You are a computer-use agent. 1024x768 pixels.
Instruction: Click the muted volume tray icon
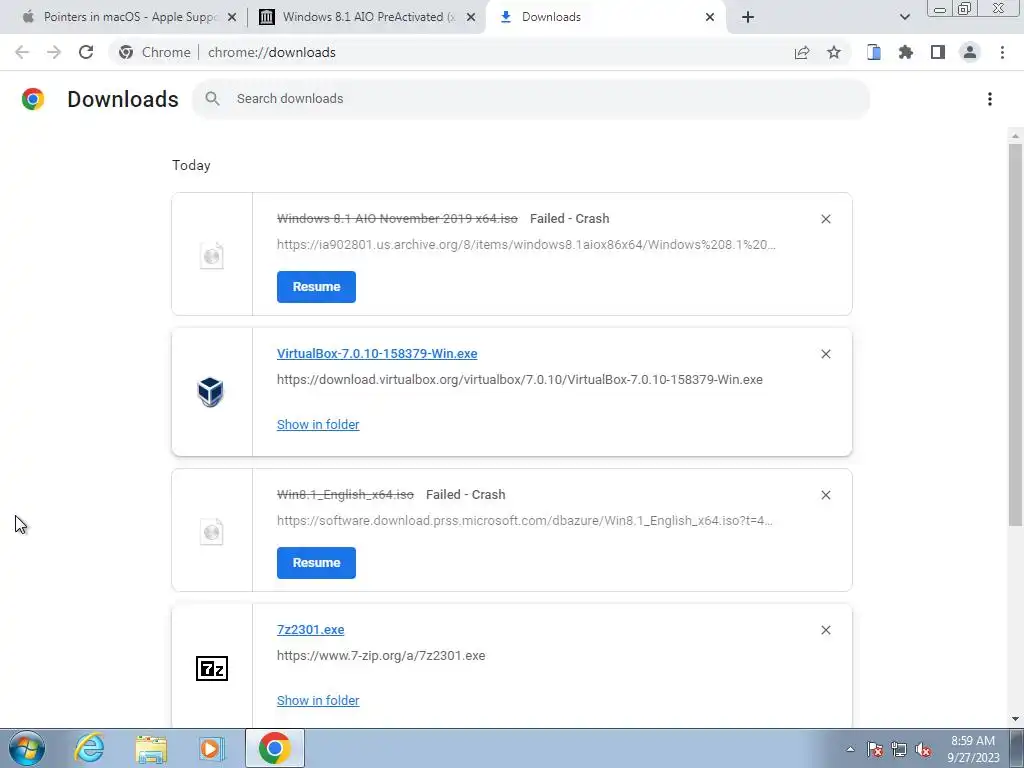click(x=923, y=749)
